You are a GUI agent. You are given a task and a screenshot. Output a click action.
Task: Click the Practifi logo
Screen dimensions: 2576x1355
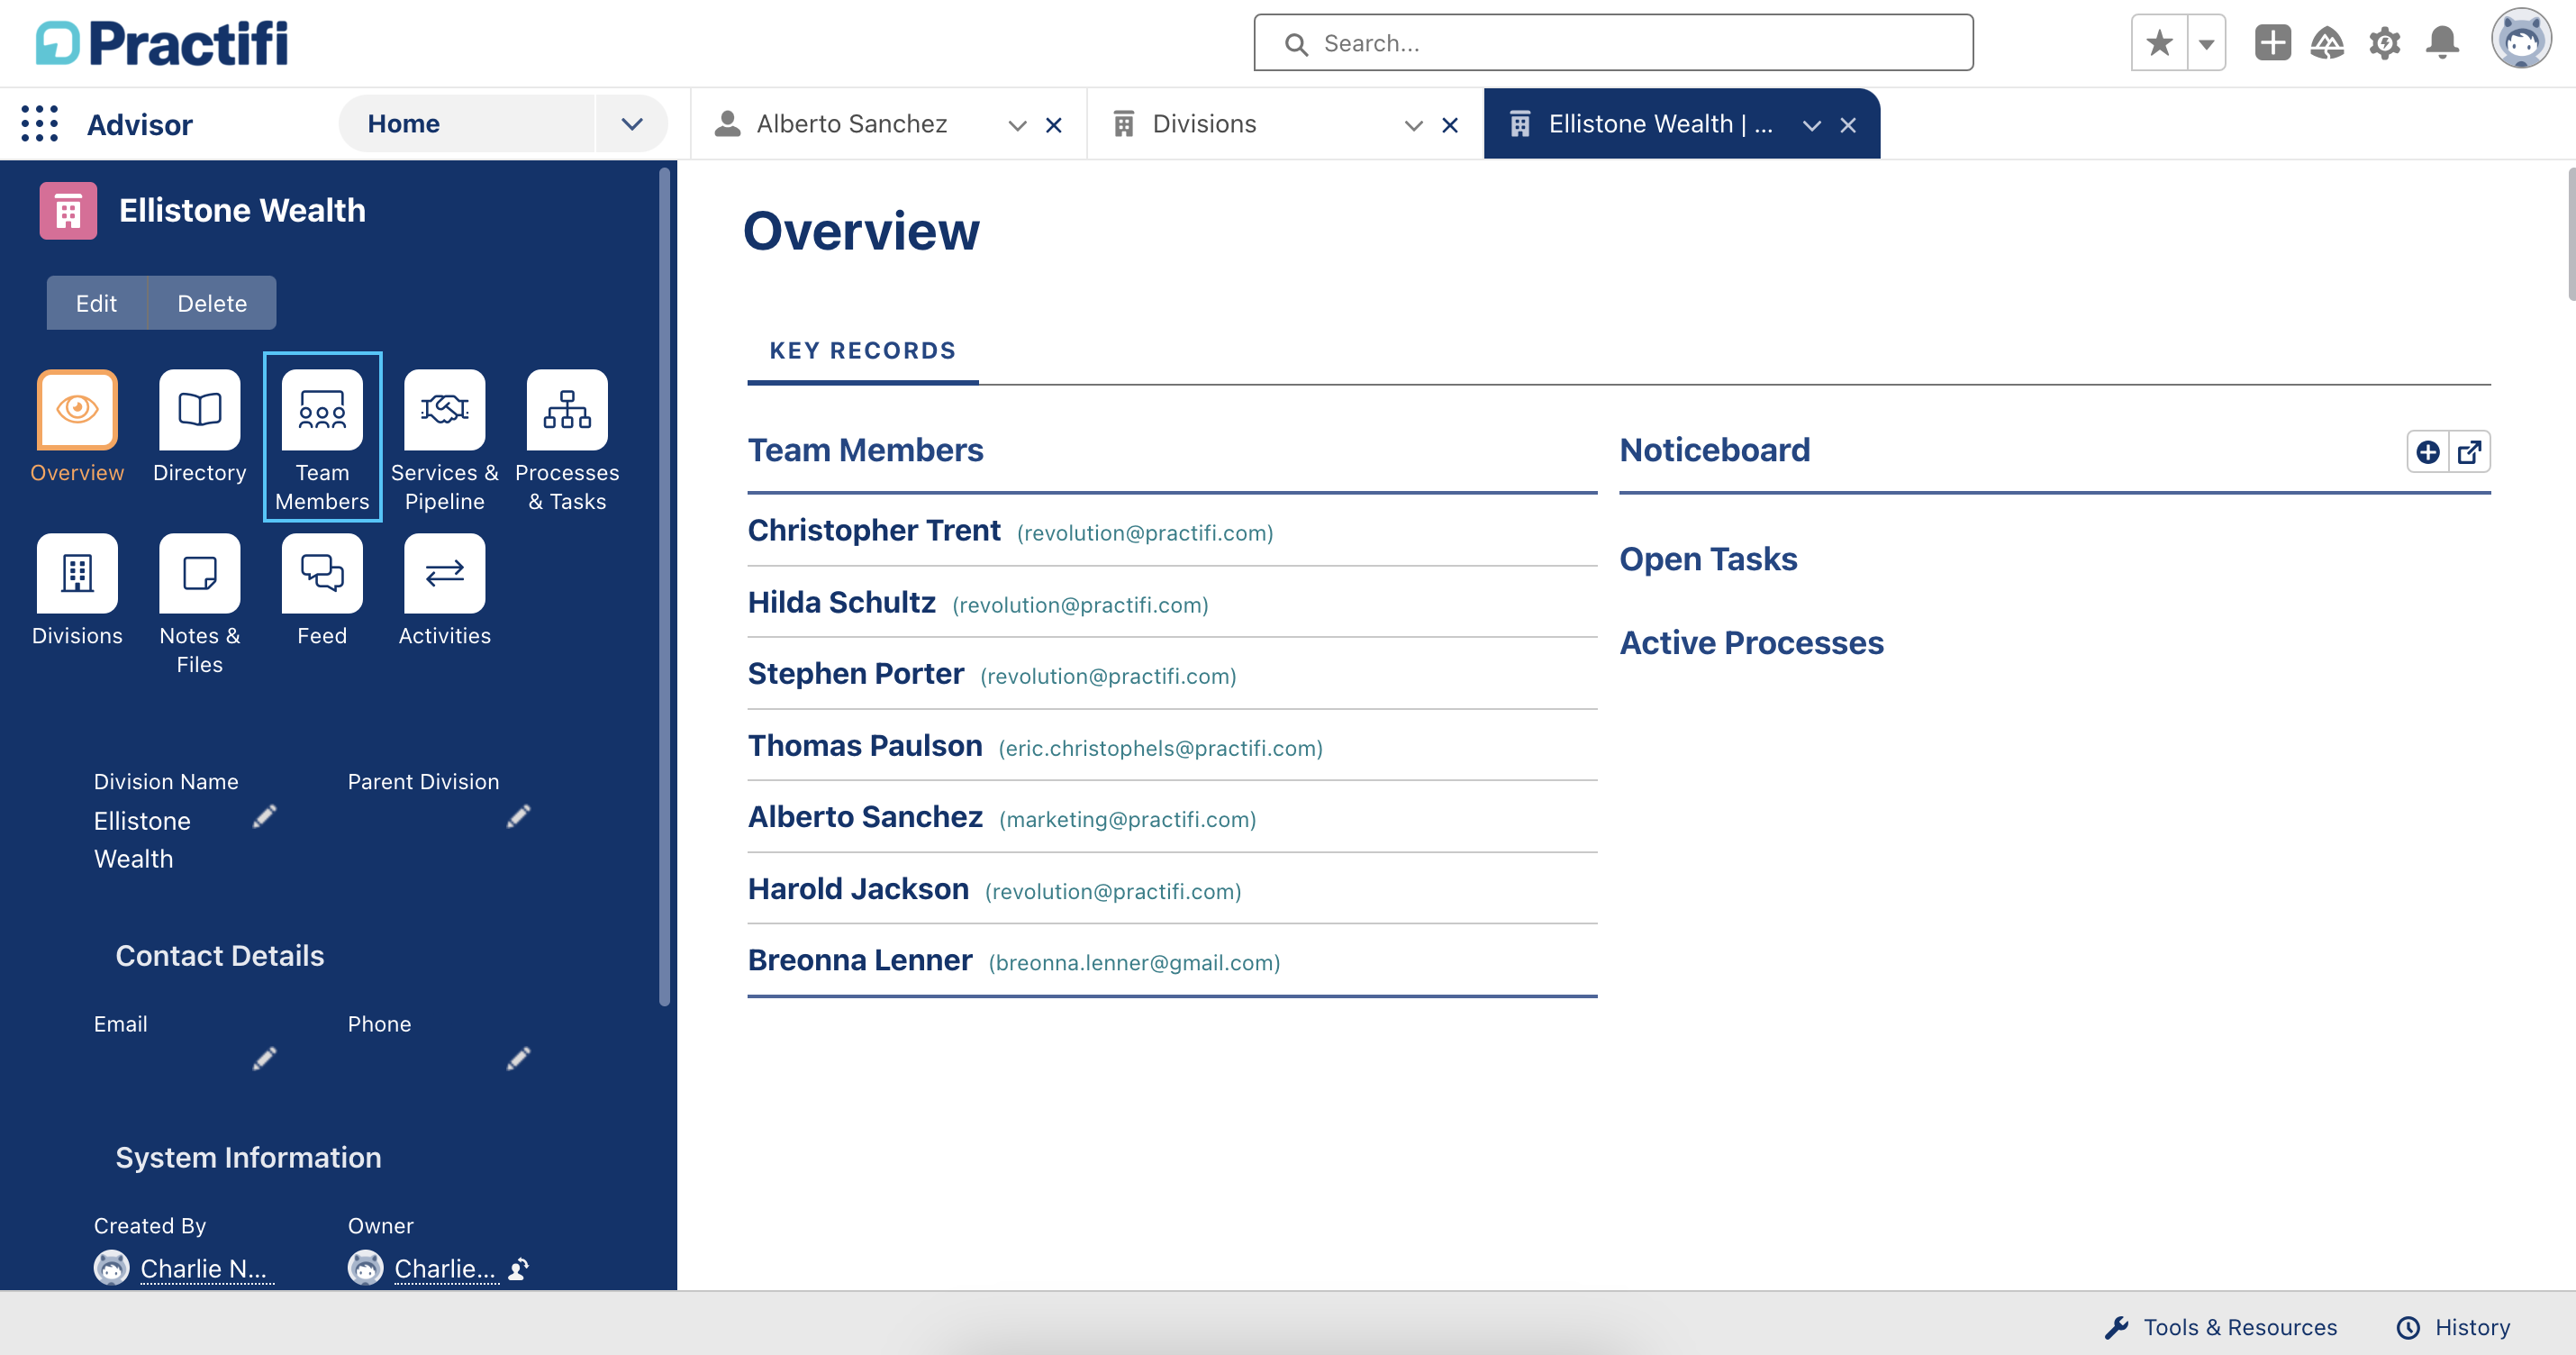pos(162,43)
